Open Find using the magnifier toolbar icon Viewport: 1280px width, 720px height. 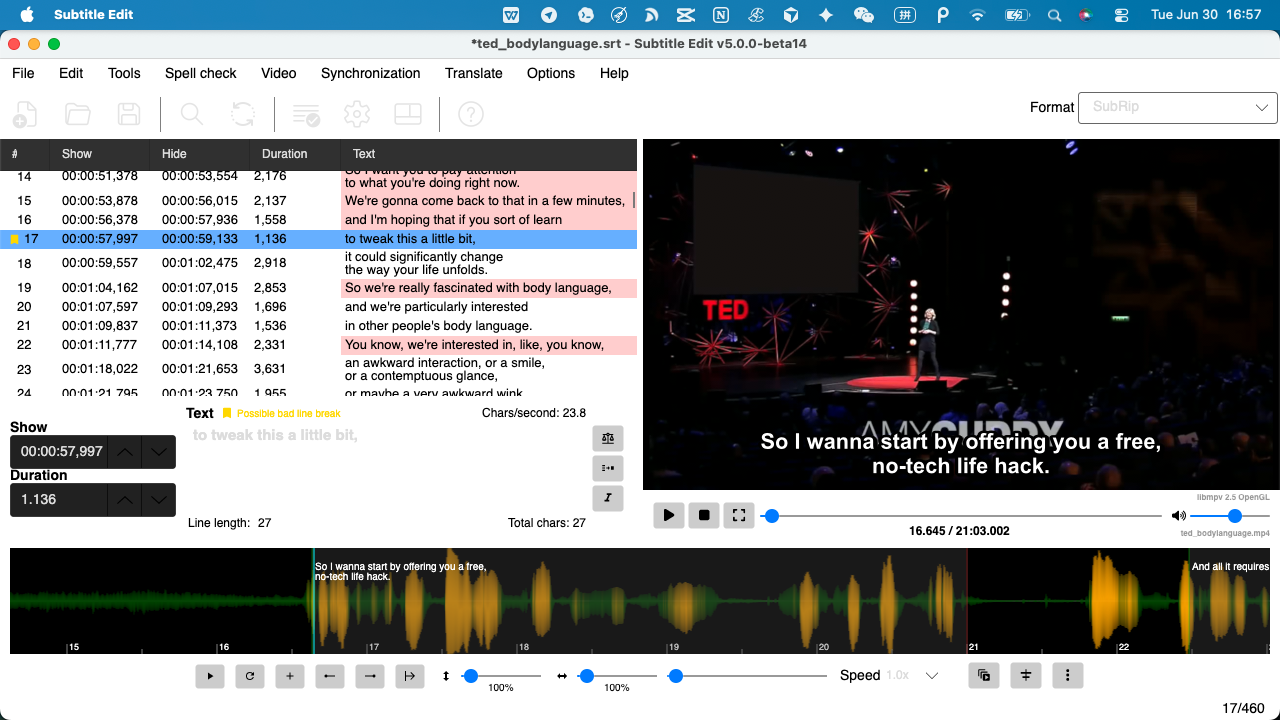tap(192, 114)
